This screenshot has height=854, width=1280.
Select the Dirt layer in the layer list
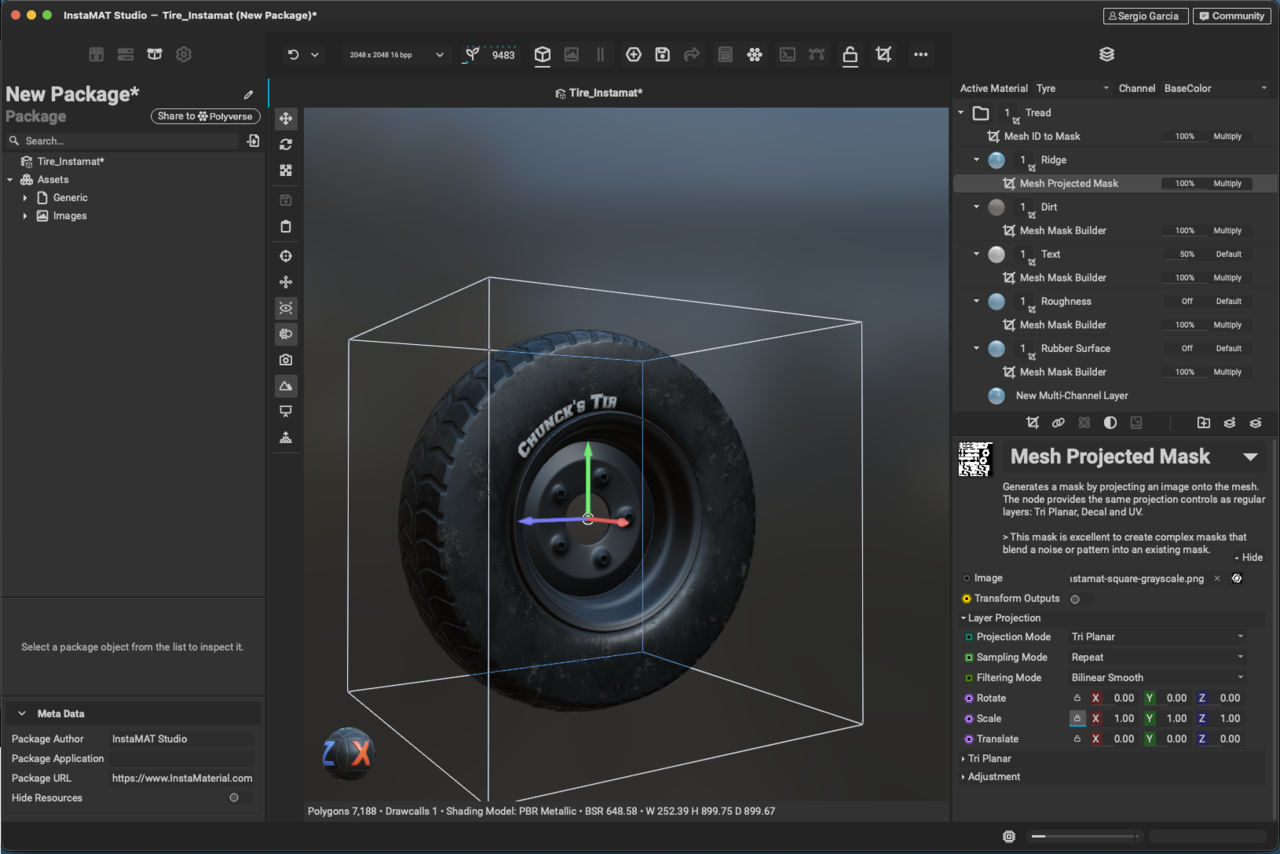coord(1049,207)
